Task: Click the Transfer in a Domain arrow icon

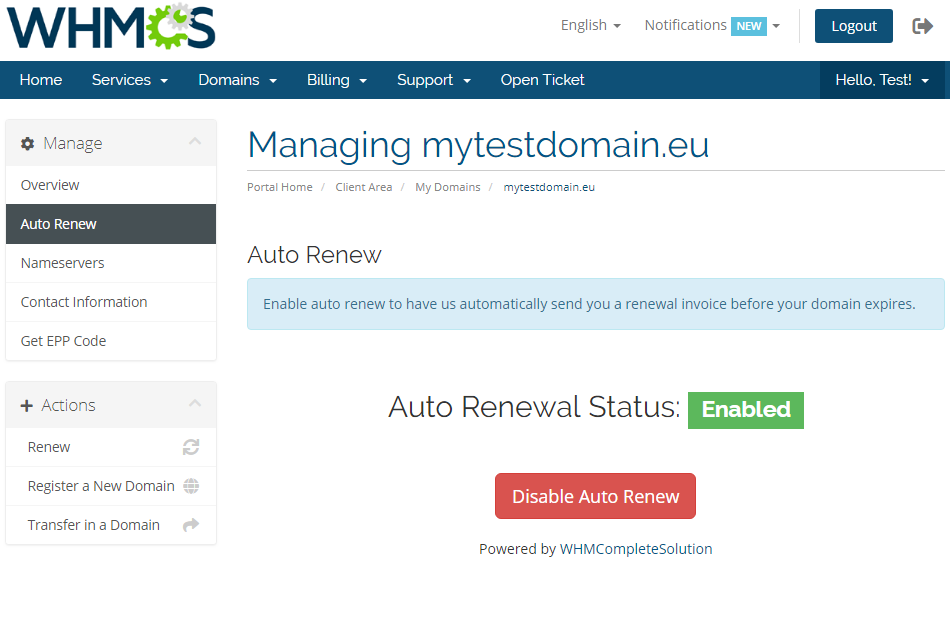Action: (191, 525)
